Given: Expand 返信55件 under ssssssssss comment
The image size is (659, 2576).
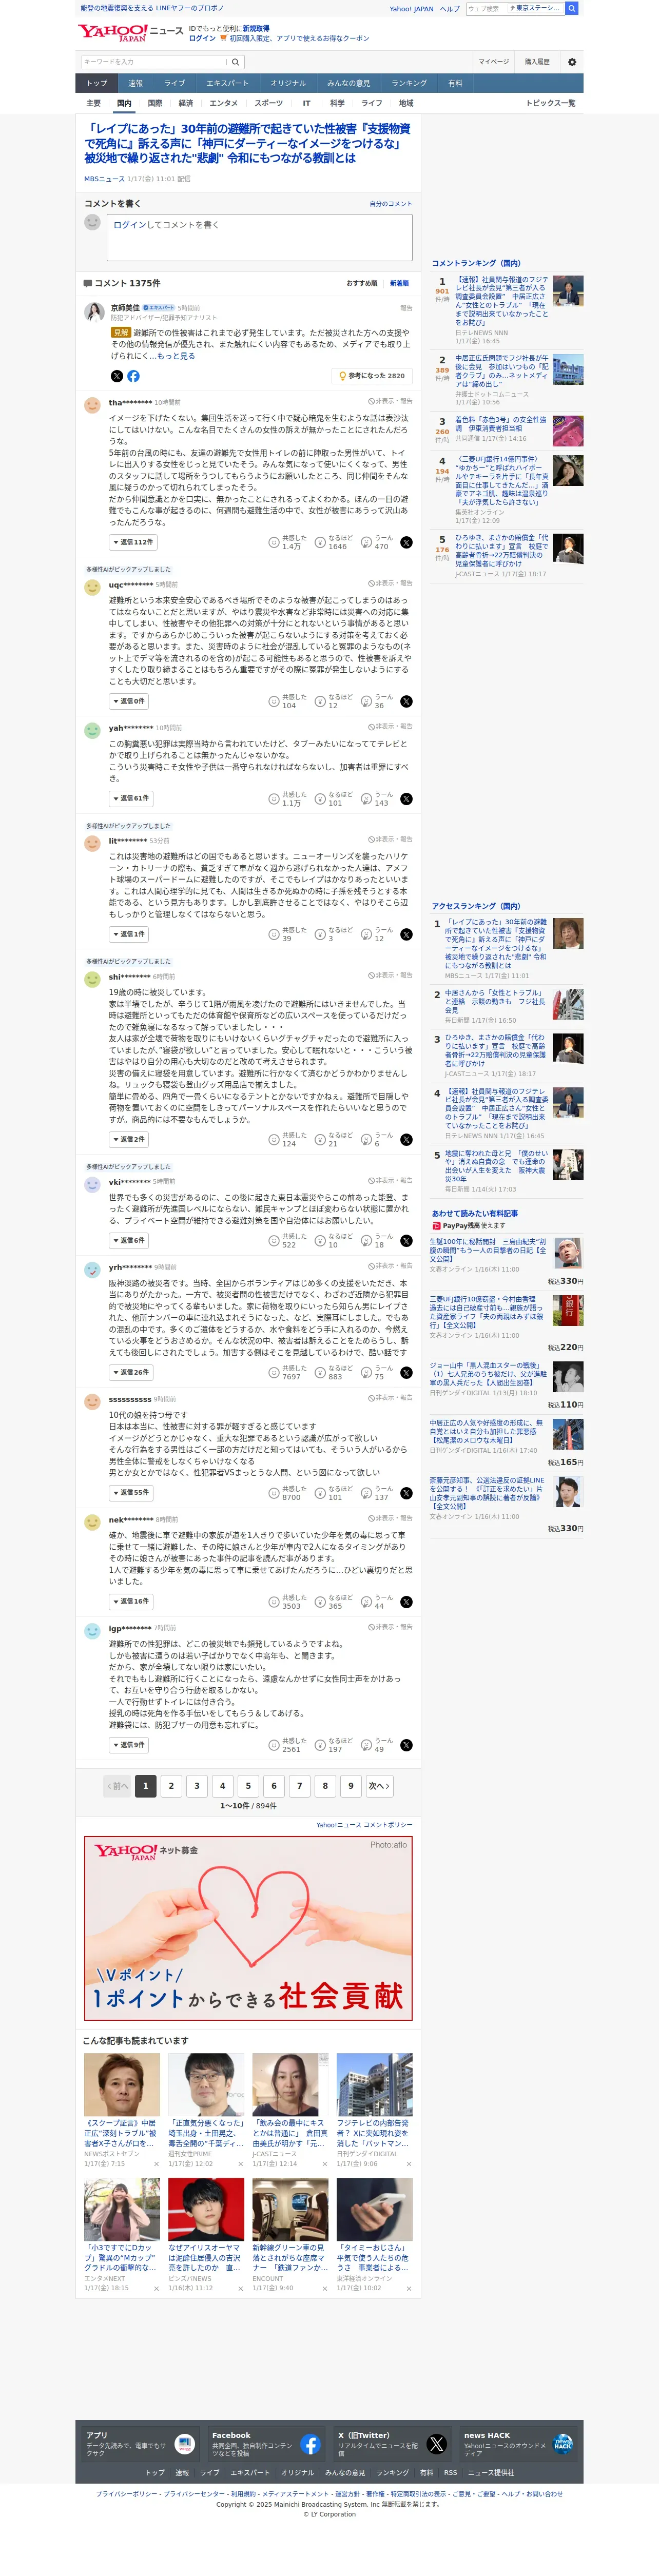Looking at the screenshot, I should (x=131, y=1493).
